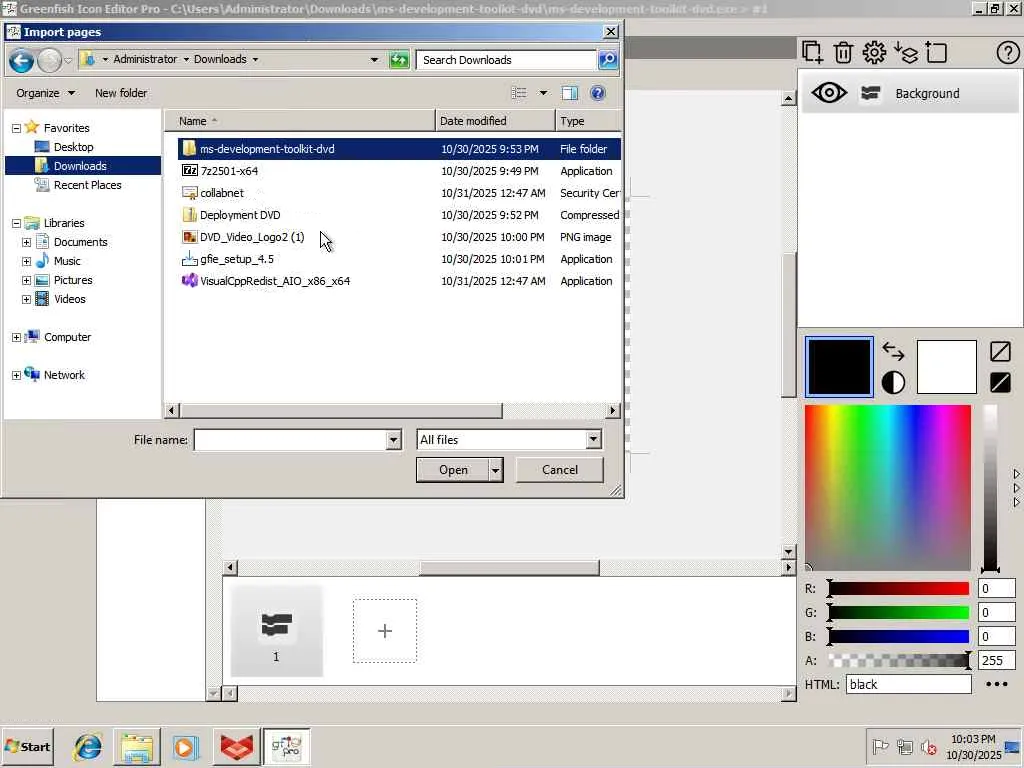Click the R value input box
Image resolution: width=1024 pixels, height=768 pixels.
click(x=996, y=588)
